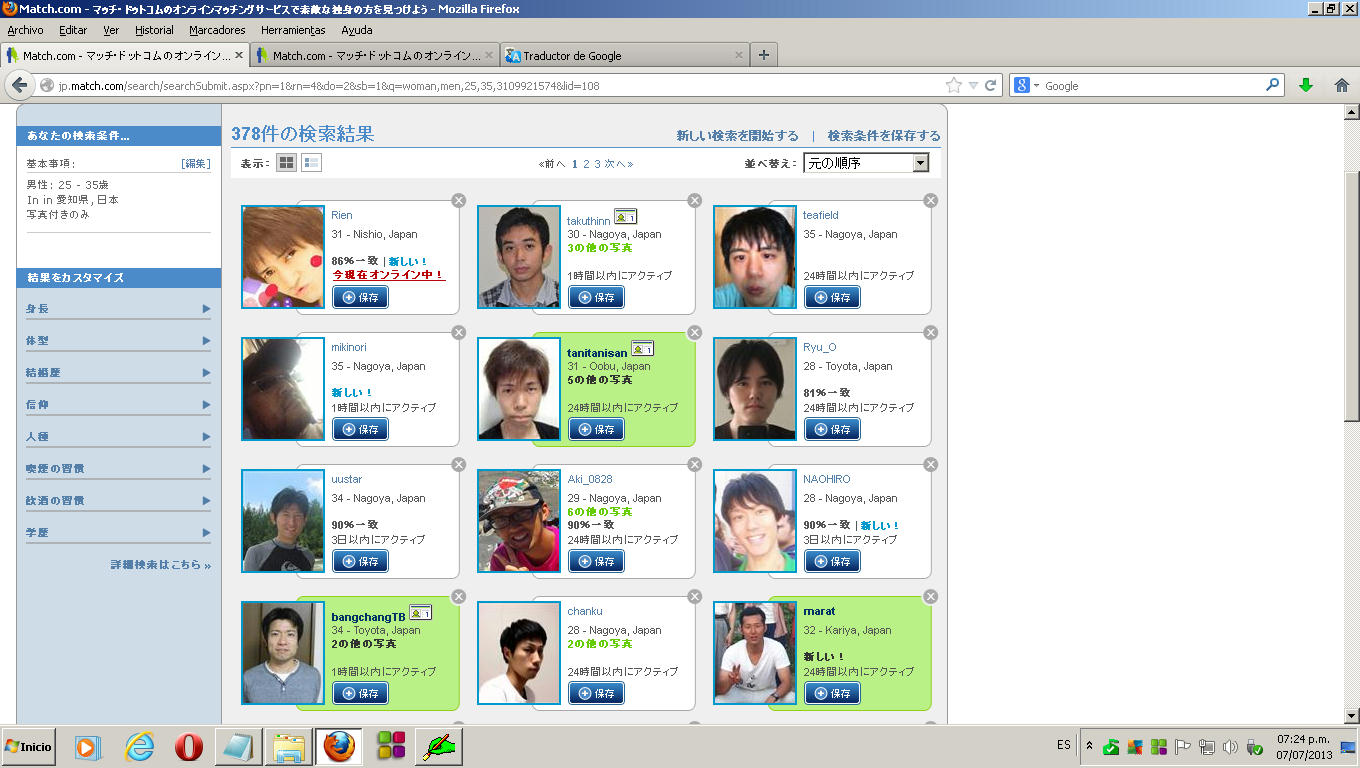Dismiss mikinori's card with X icon
This screenshot has width=1360, height=768.
point(458,332)
